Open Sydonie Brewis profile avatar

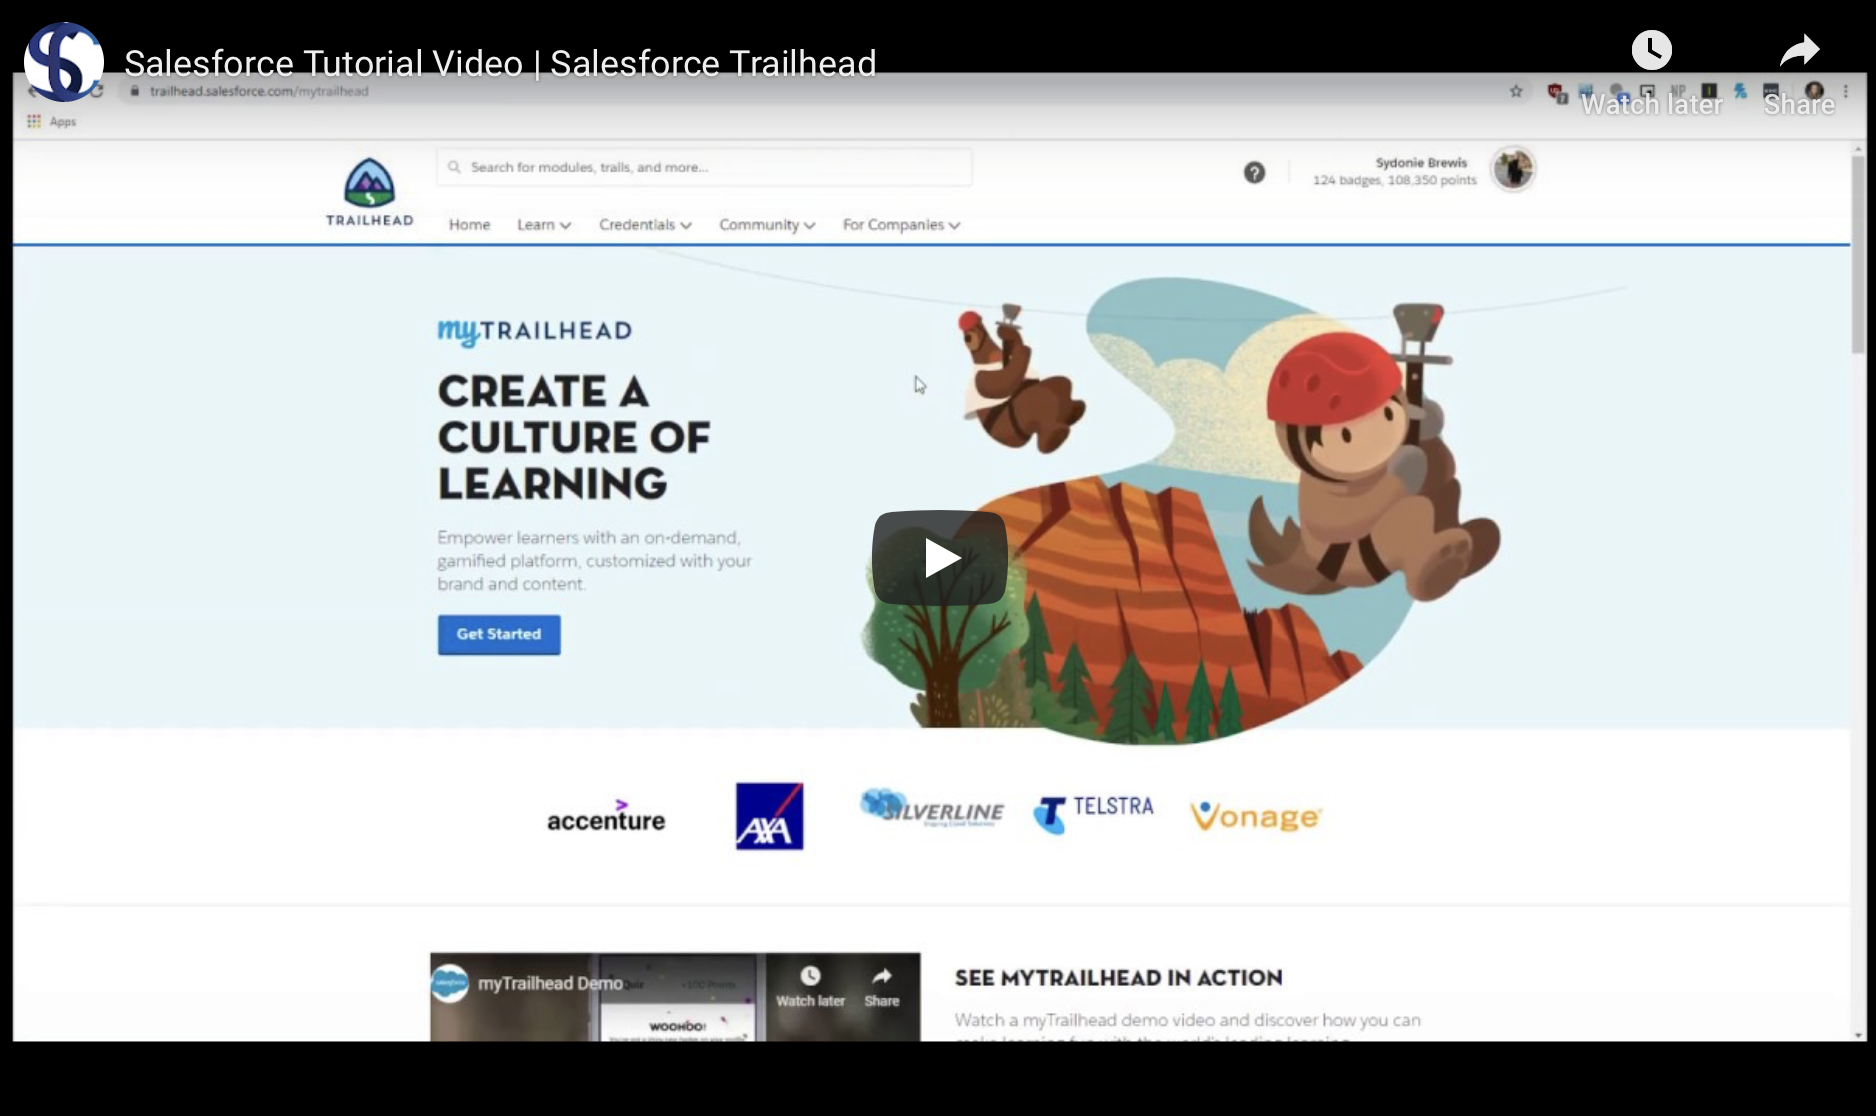click(1513, 169)
